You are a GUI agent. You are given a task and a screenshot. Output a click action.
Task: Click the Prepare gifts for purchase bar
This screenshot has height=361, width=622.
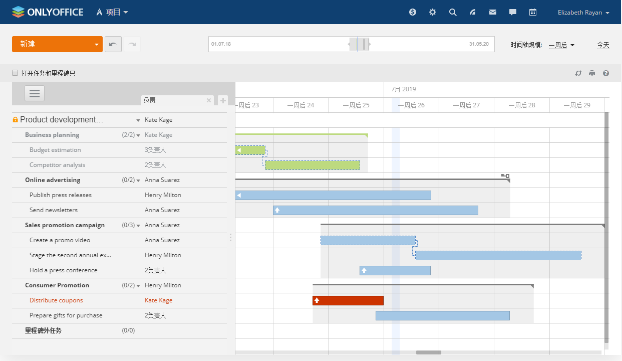443,316
